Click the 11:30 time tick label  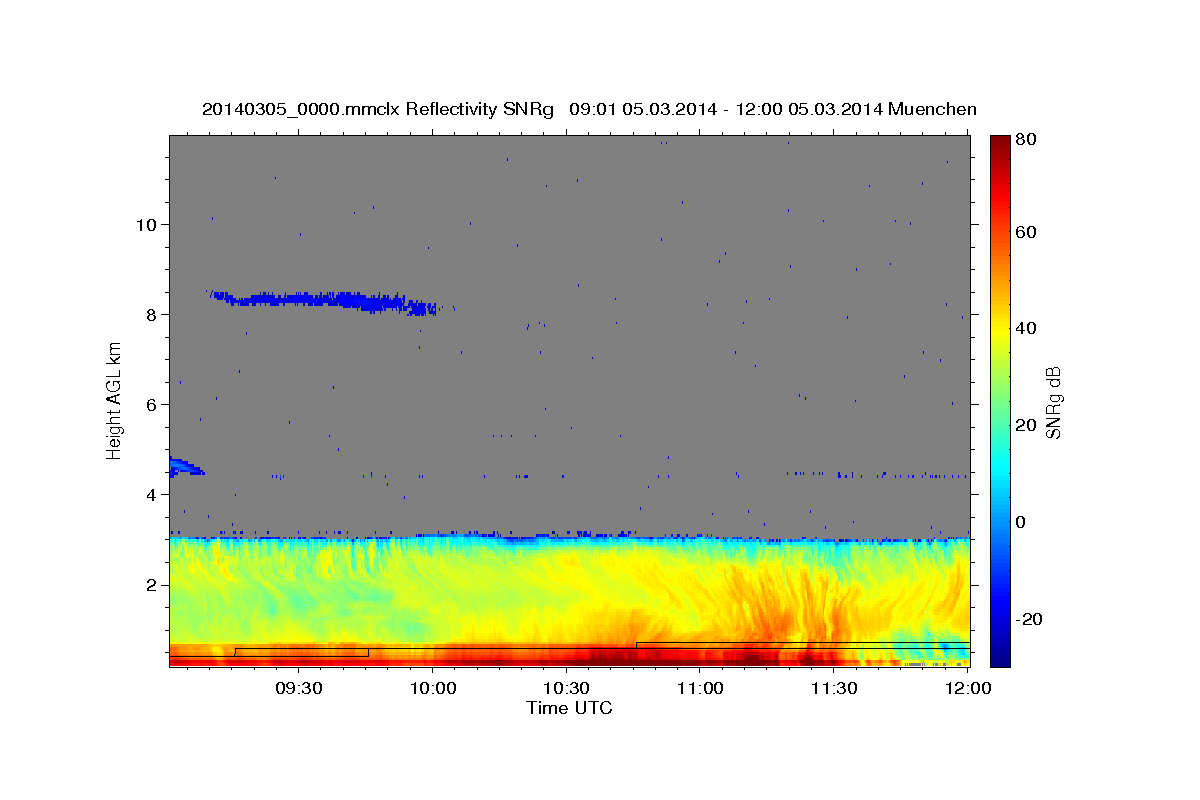tap(833, 689)
